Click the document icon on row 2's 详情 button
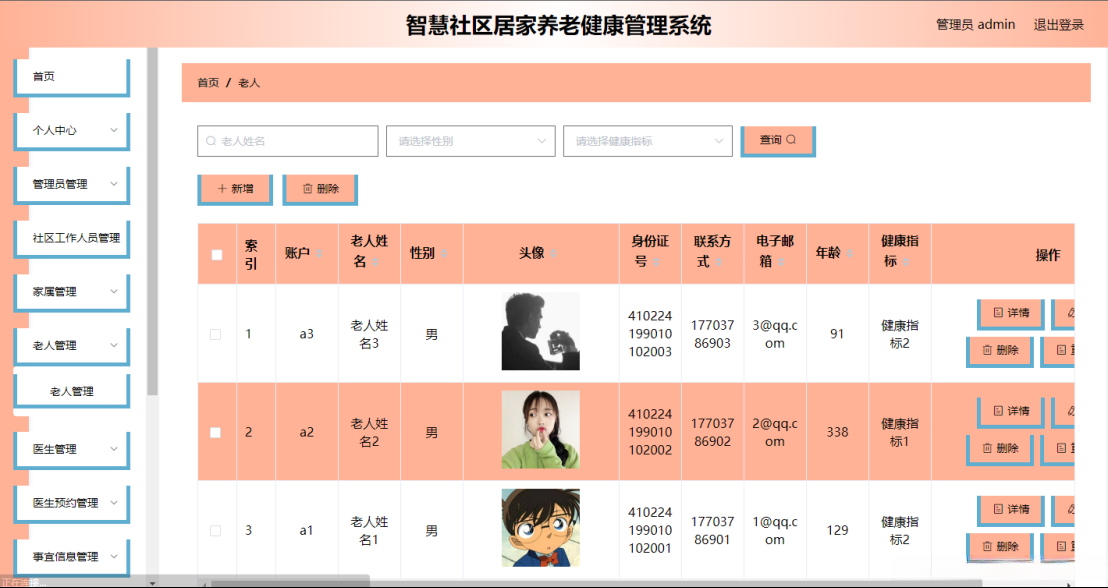The height and width of the screenshot is (588, 1108). pyautogui.click(x=997, y=412)
